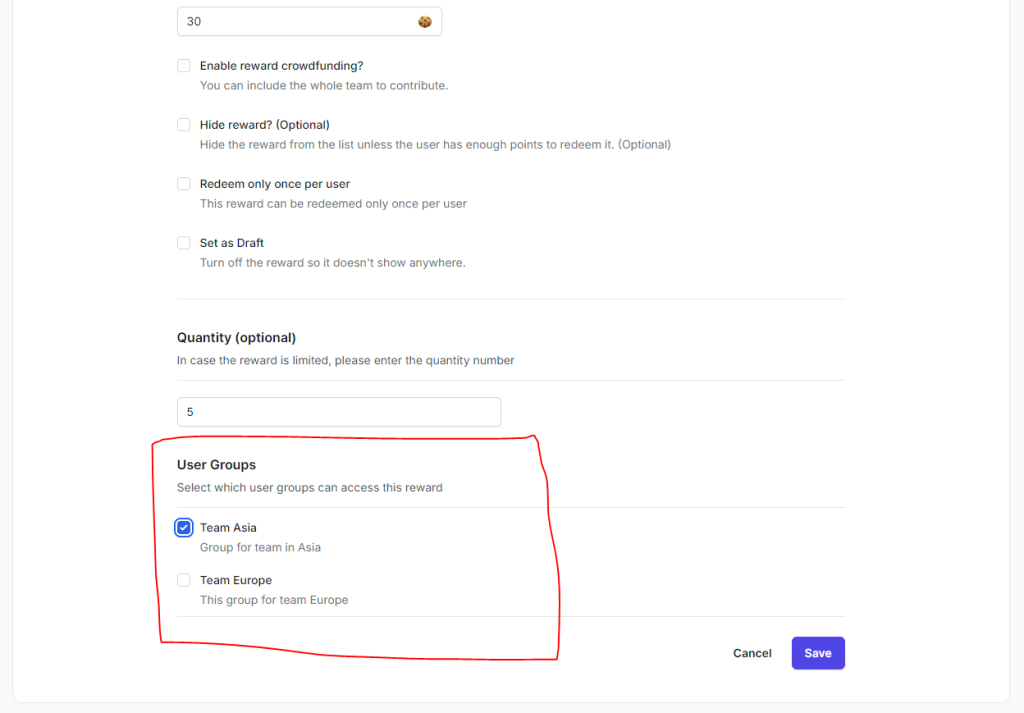The width and height of the screenshot is (1024, 713).
Task: Check the Redeem only once per user box
Action: tap(184, 184)
